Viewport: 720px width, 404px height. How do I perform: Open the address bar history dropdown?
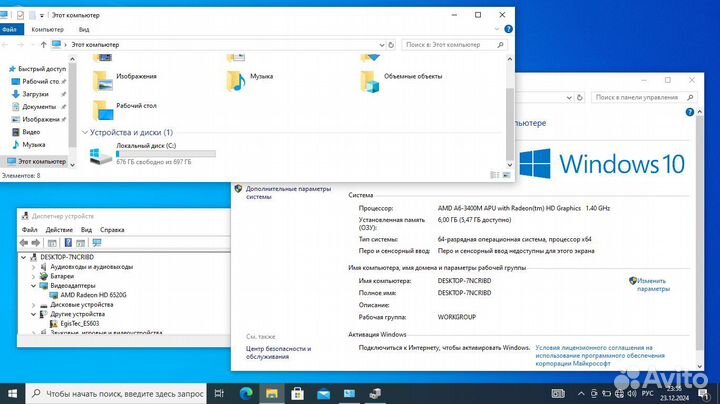click(x=382, y=45)
